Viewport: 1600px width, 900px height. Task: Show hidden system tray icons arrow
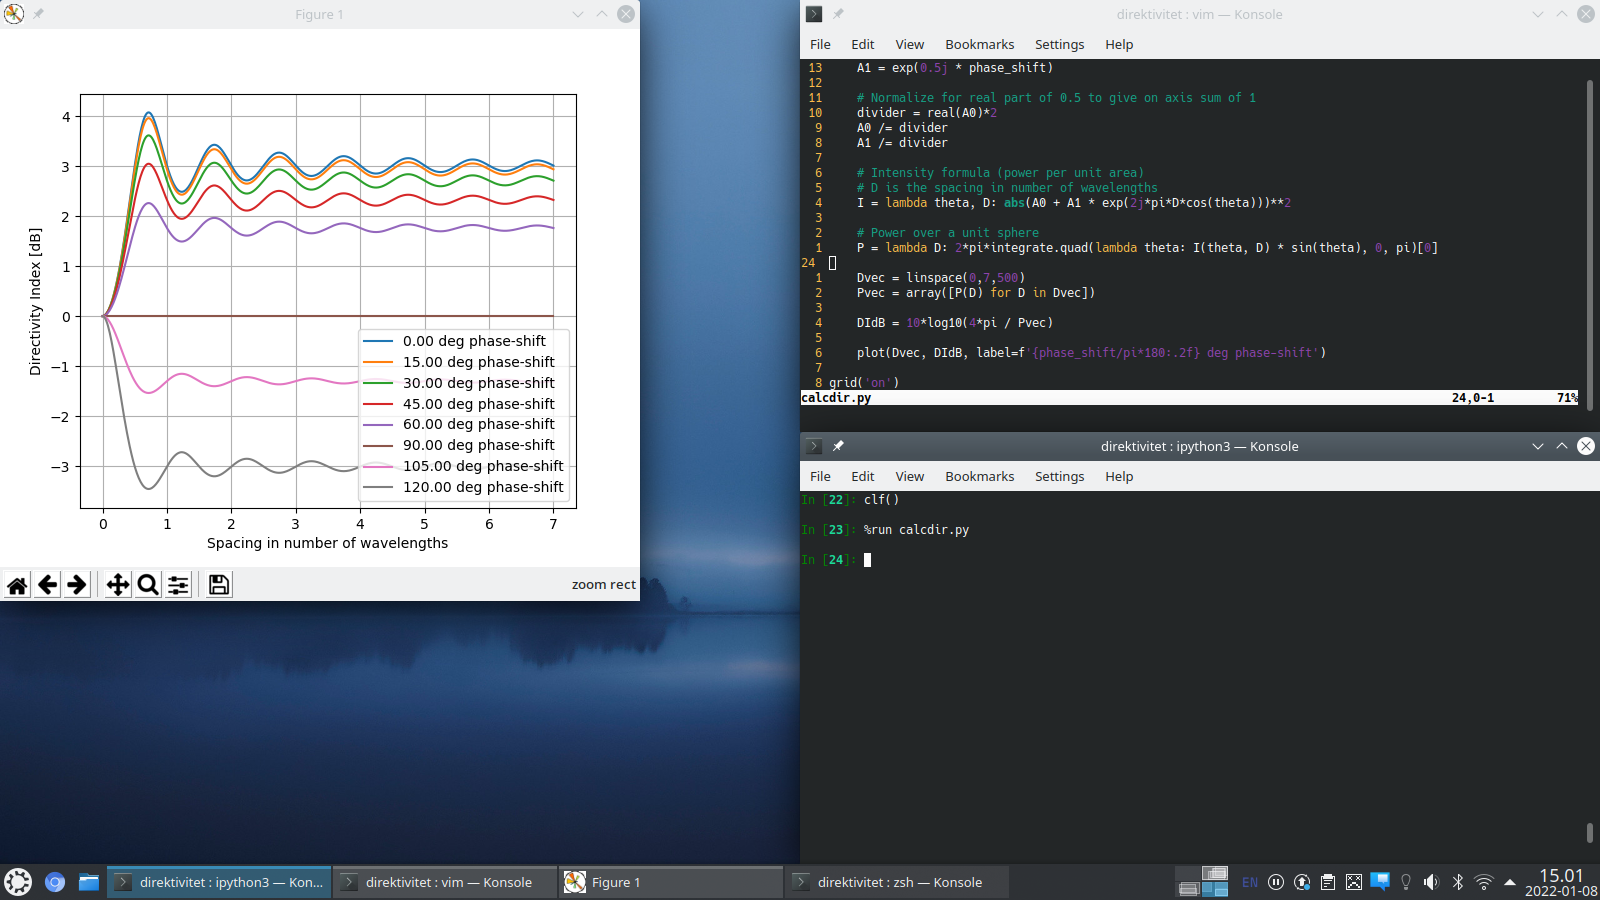tap(1510, 882)
